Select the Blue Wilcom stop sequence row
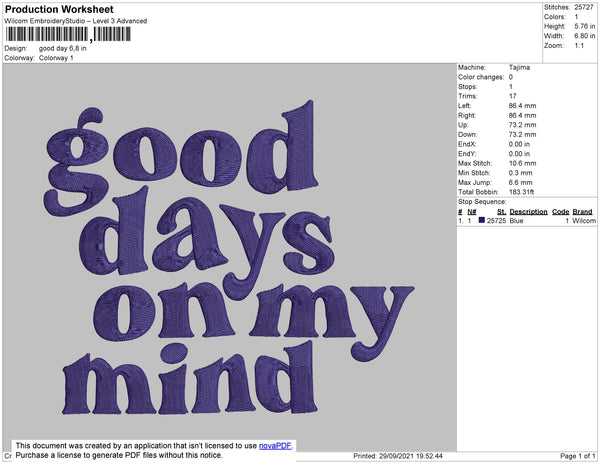 527,221
